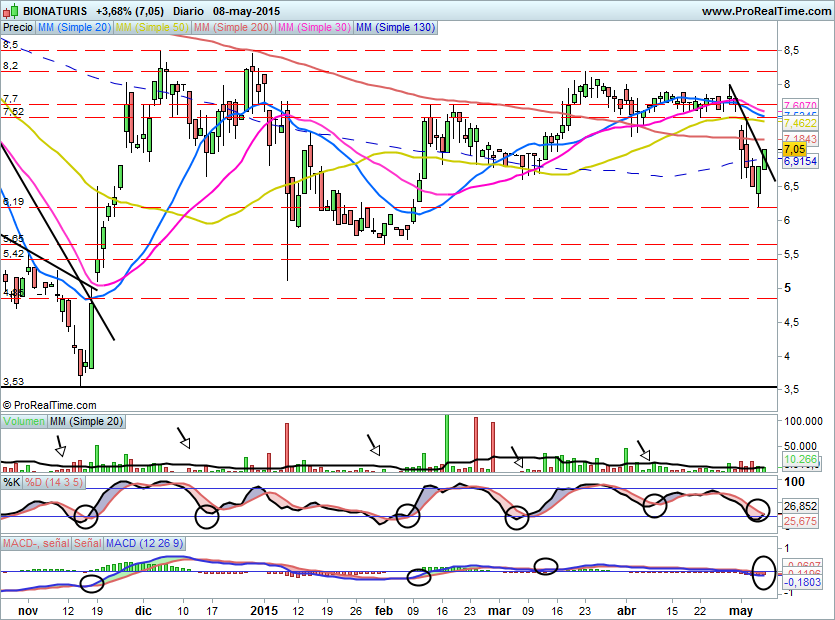Screen dimensions: 835x620
Task: Click MM (Simple 20) in price legend
Action: point(74,27)
